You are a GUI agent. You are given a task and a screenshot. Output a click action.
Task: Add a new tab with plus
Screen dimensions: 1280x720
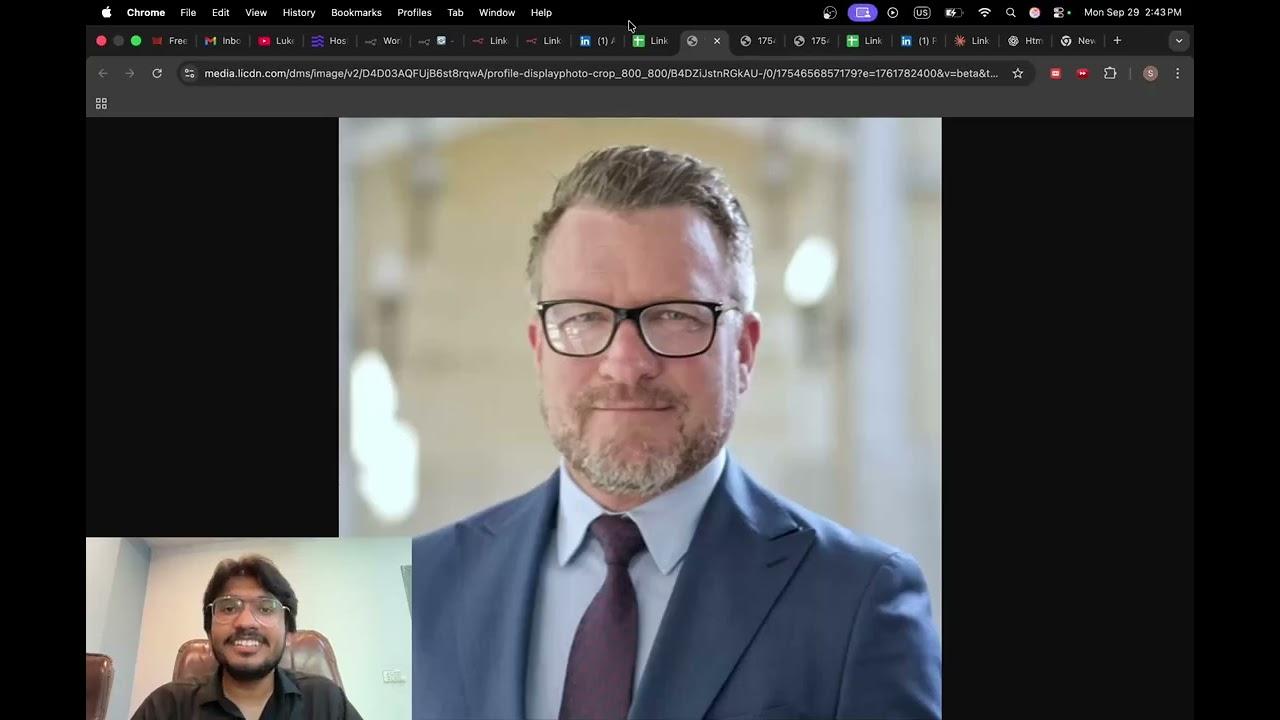click(x=1117, y=41)
